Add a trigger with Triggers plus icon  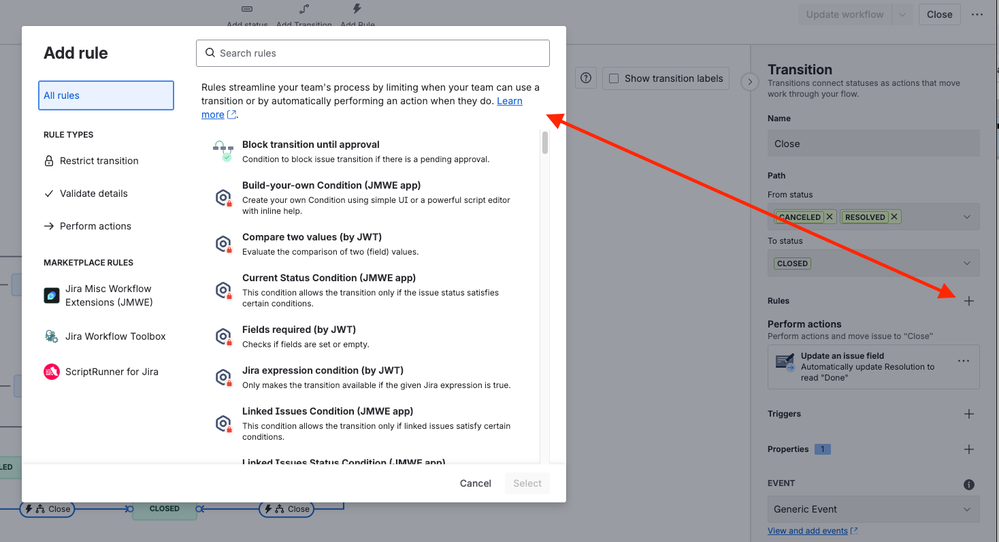[x=968, y=414]
